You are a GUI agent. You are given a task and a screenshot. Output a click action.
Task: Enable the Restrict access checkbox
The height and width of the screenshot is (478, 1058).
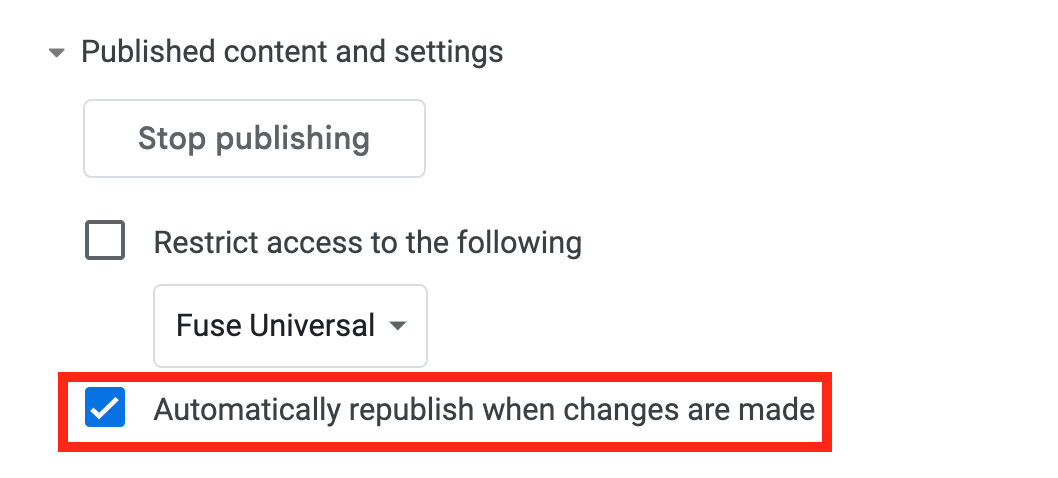(105, 242)
